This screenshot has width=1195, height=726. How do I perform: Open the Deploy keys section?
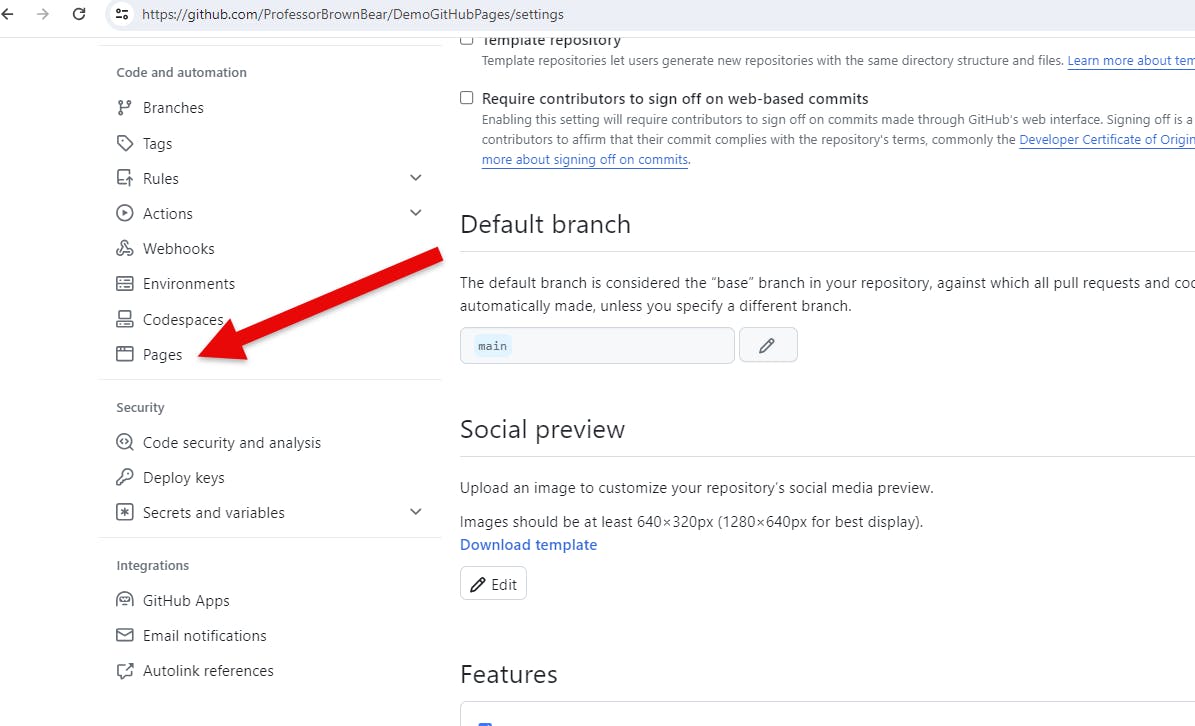185,477
